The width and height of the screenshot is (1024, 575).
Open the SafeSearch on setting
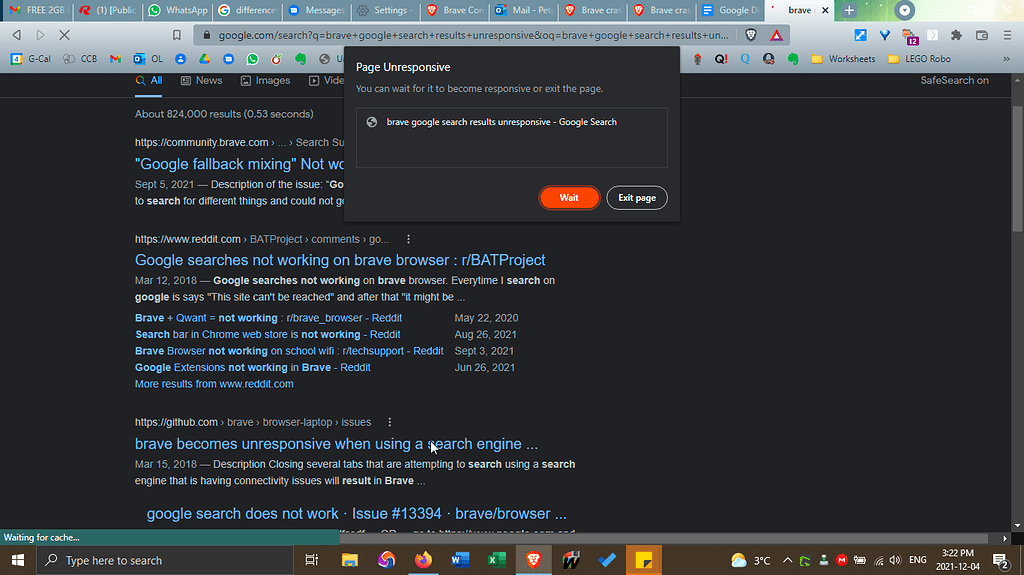click(x=954, y=80)
